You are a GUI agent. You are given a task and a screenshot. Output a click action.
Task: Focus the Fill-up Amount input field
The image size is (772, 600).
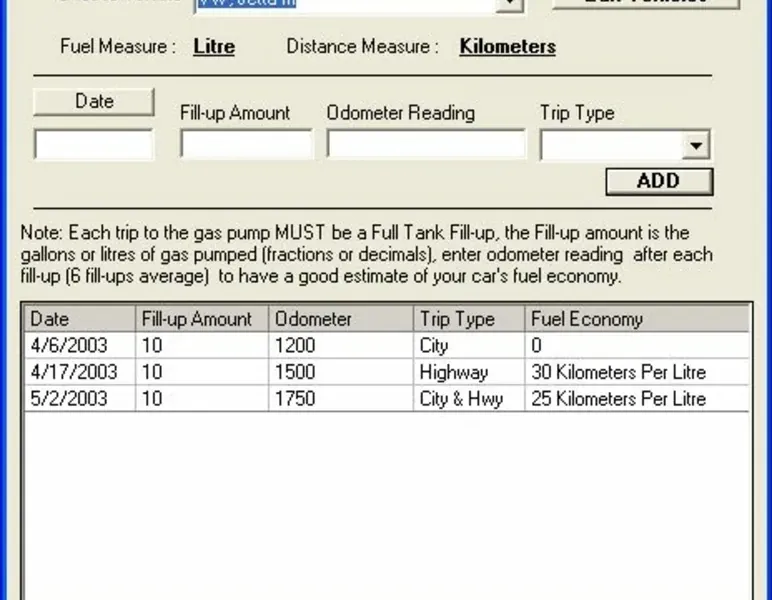tap(246, 144)
